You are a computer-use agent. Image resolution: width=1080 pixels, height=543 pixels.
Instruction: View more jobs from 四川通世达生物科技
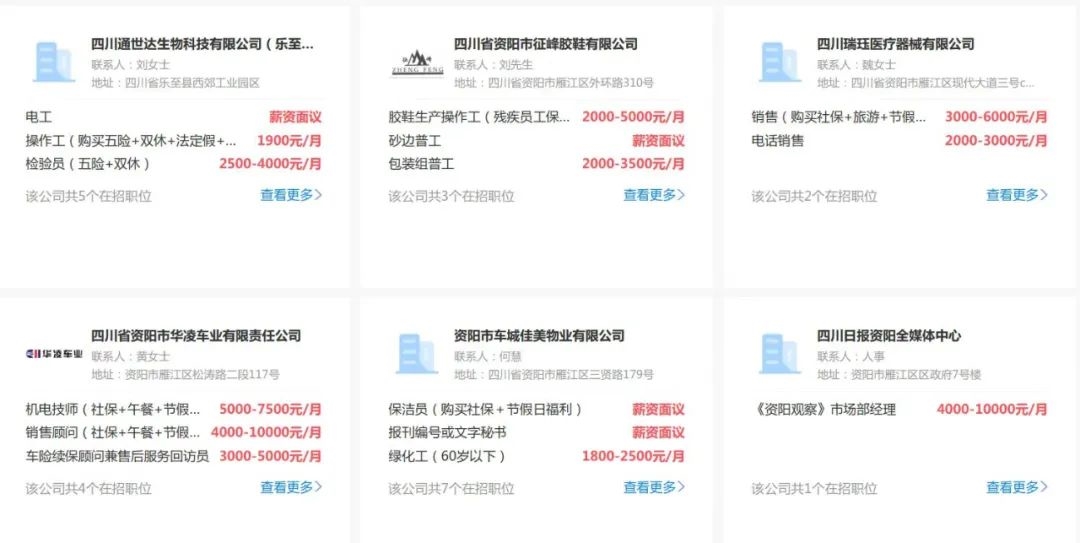pos(291,195)
